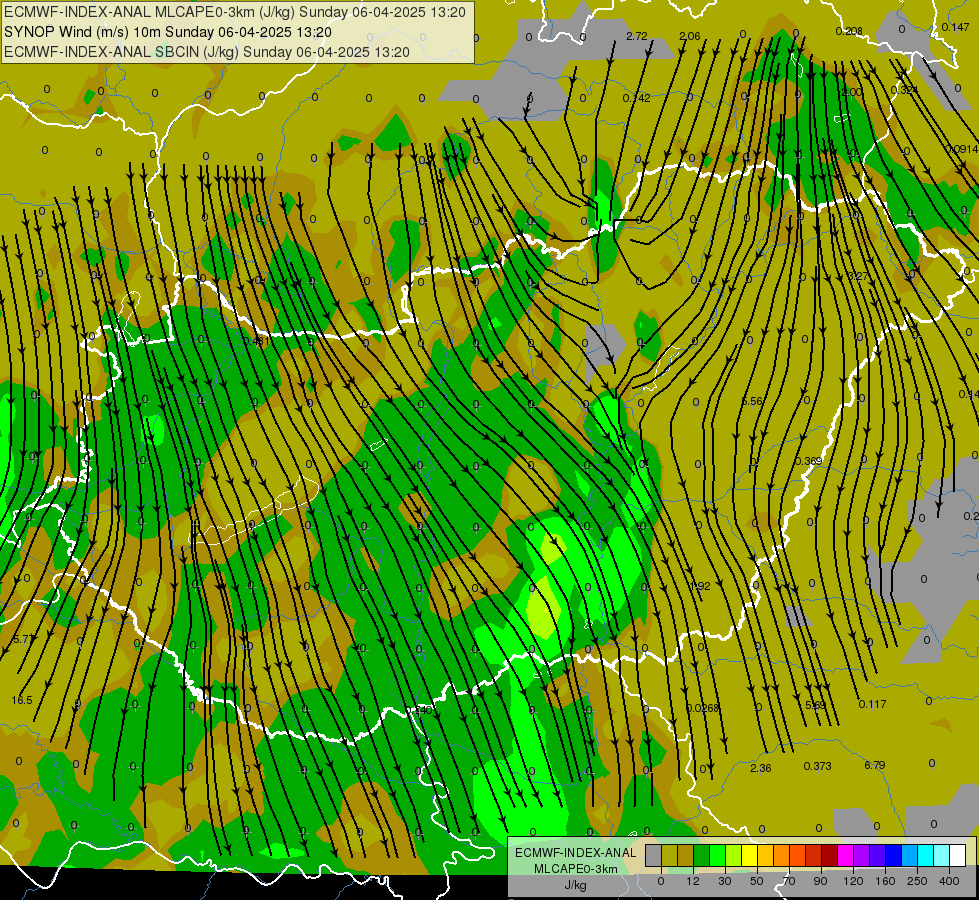This screenshot has height=900, width=979.
Task: Click the 0.0914 value at right edge
Action: click(x=962, y=149)
